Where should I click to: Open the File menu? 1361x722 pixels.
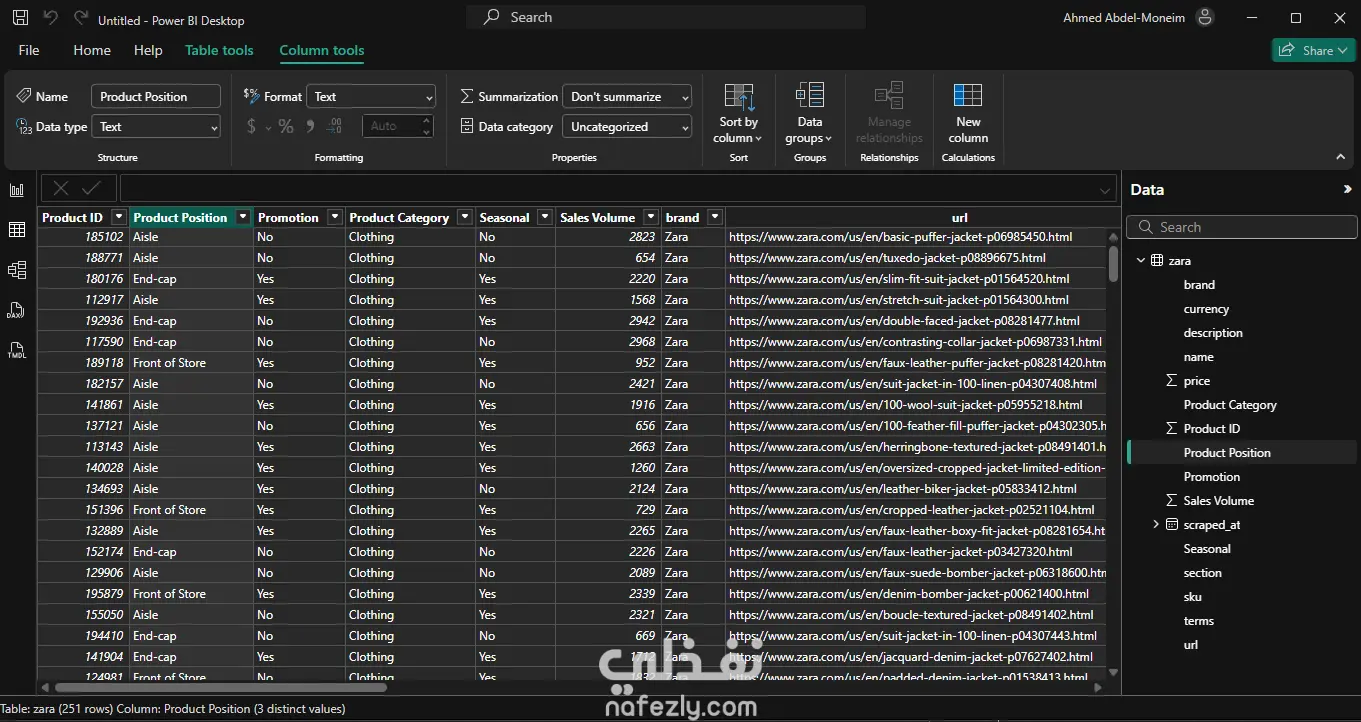(29, 50)
